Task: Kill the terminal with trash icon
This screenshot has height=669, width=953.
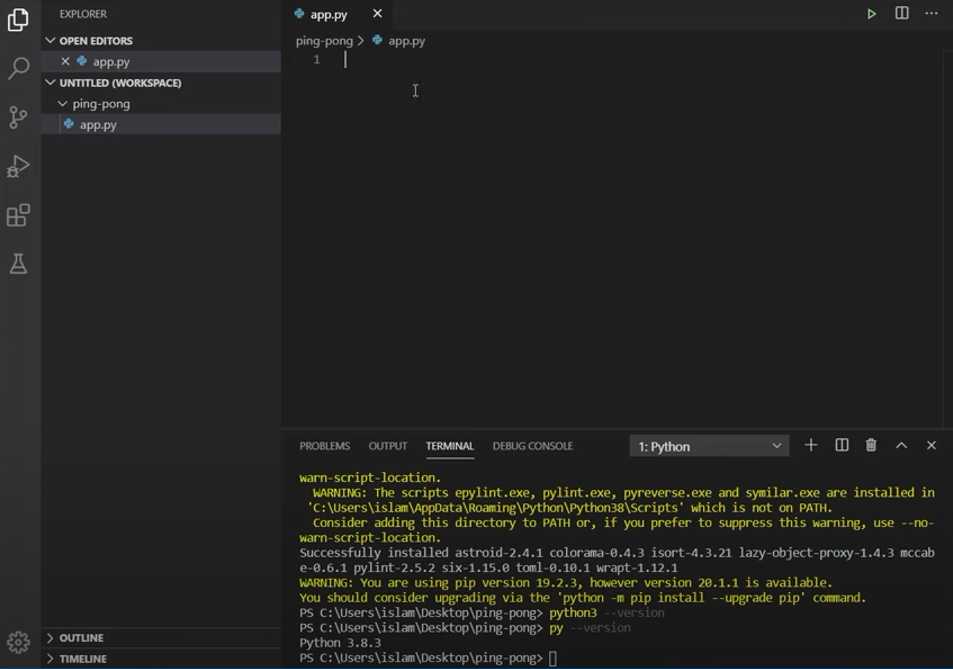Action: coord(871,445)
